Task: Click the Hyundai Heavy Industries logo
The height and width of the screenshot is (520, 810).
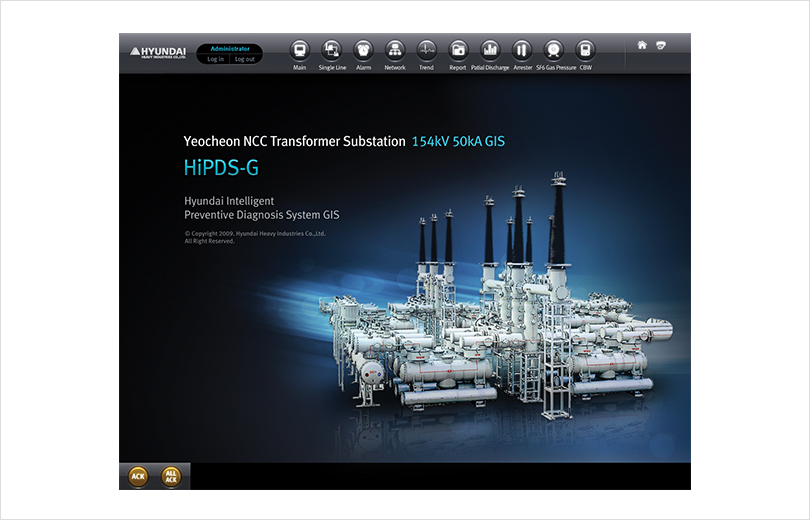Action: coord(158,52)
